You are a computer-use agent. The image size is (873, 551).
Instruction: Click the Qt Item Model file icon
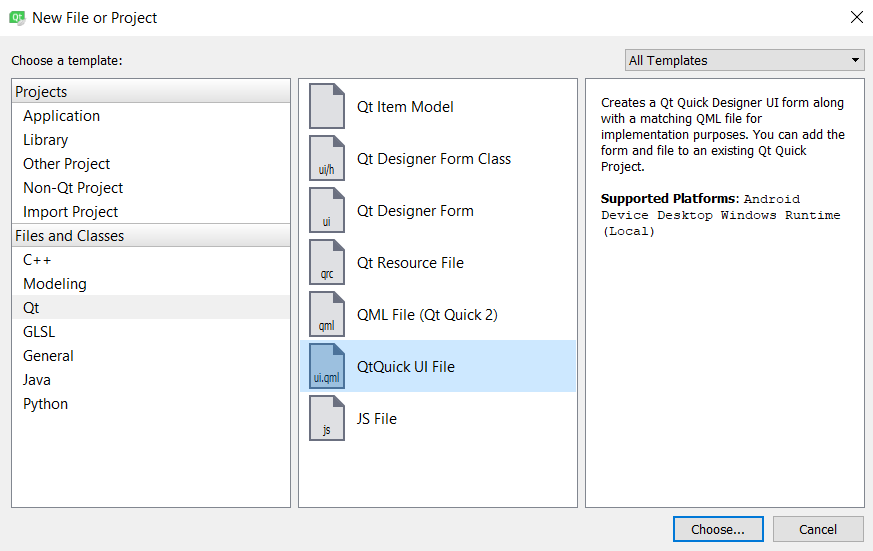(326, 107)
